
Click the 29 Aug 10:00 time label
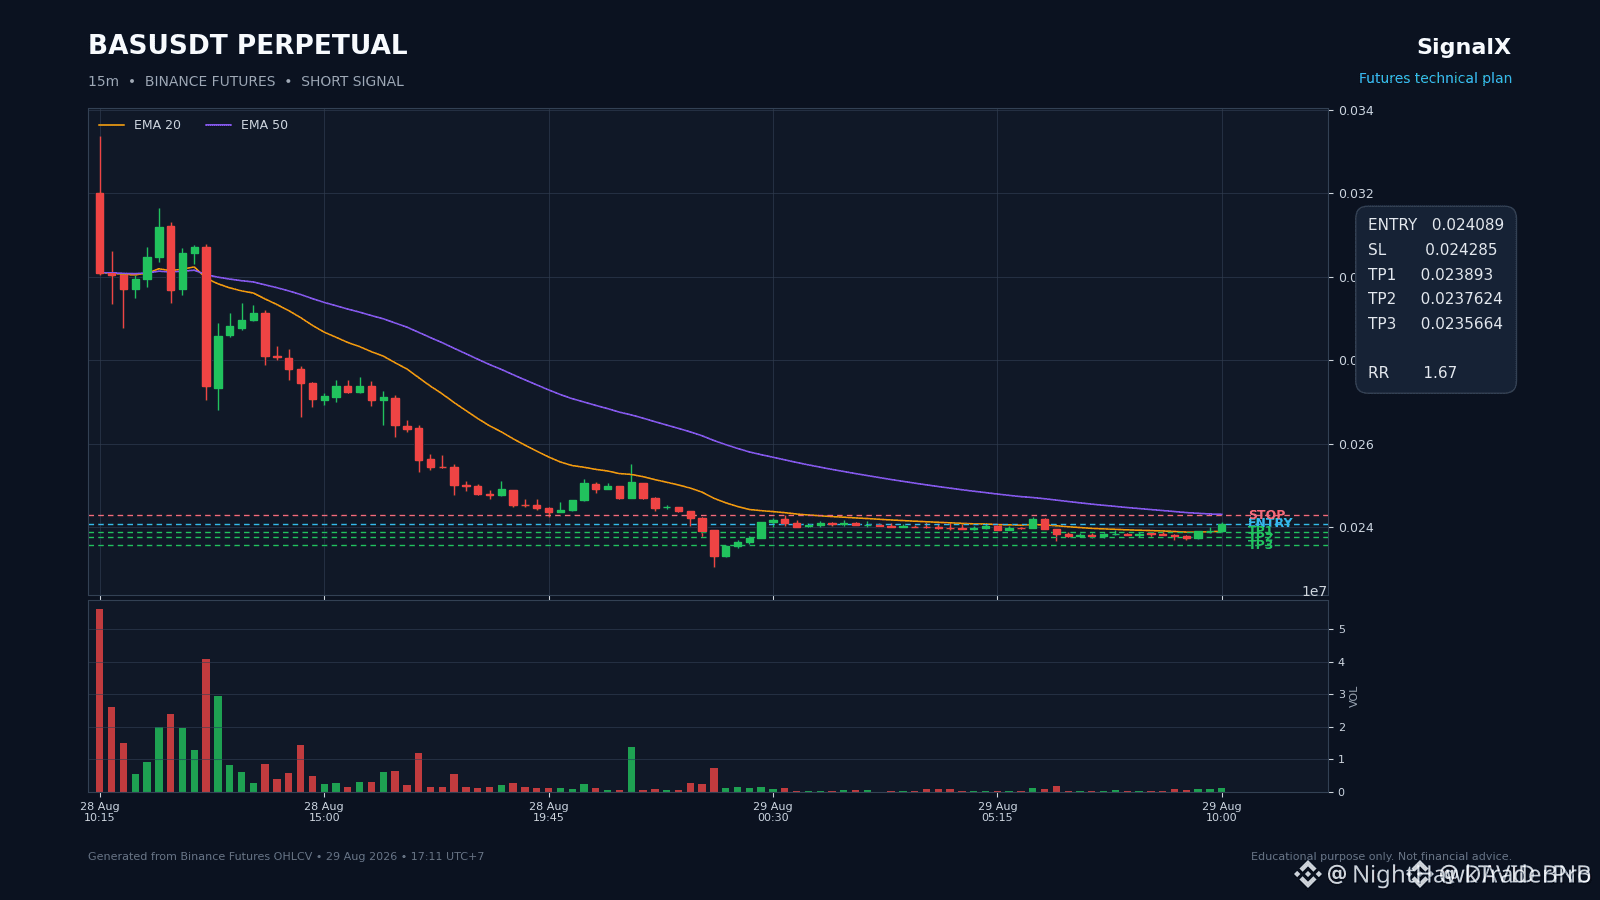click(1221, 812)
